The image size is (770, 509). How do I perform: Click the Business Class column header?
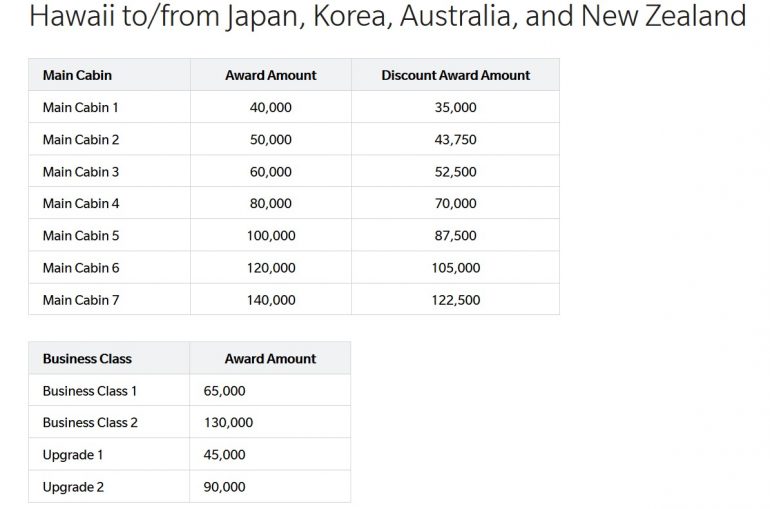(87, 358)
